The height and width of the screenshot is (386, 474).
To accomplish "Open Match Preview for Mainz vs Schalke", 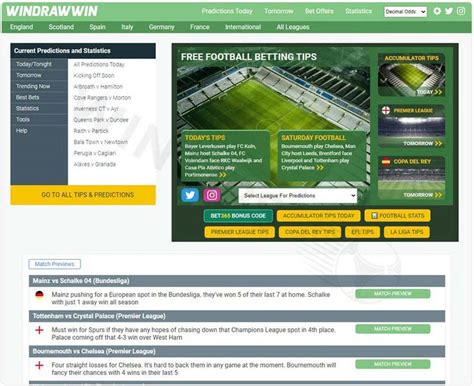I will [x=393, y=294].
